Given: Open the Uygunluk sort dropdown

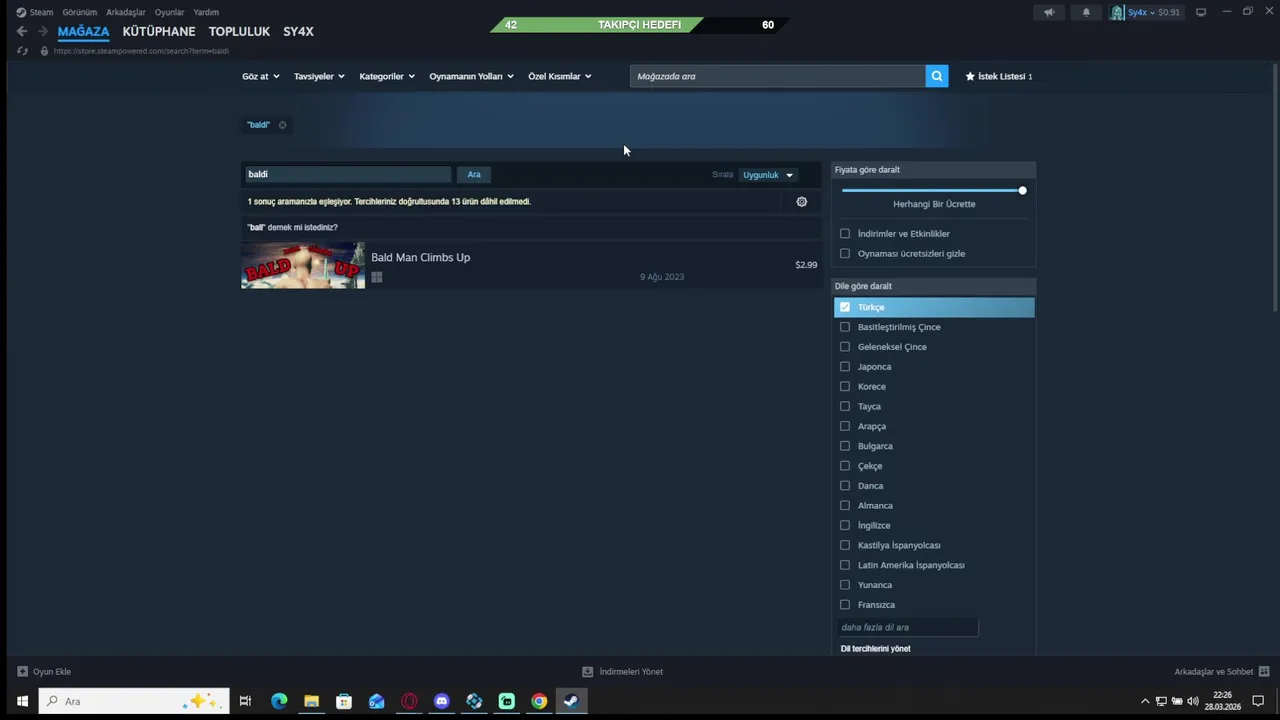Looking at the screenshot, I should 768,175.
